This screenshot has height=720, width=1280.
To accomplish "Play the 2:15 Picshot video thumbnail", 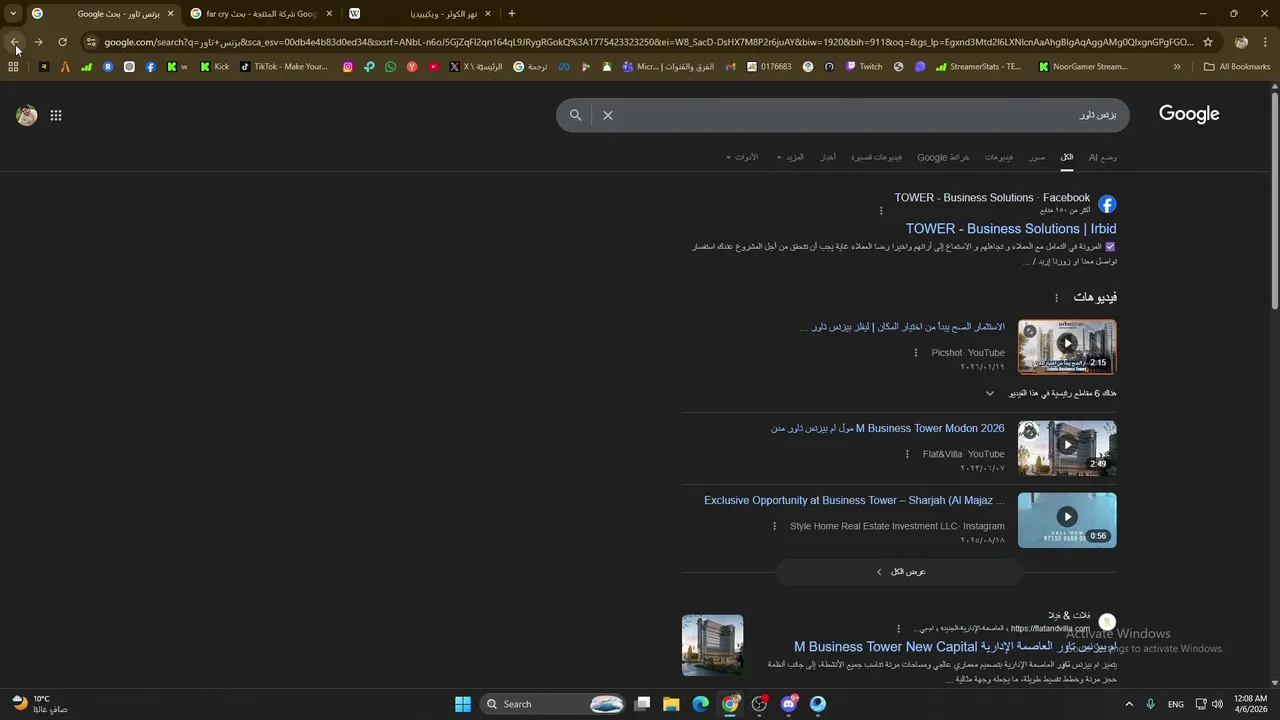I will point(1067,346).
